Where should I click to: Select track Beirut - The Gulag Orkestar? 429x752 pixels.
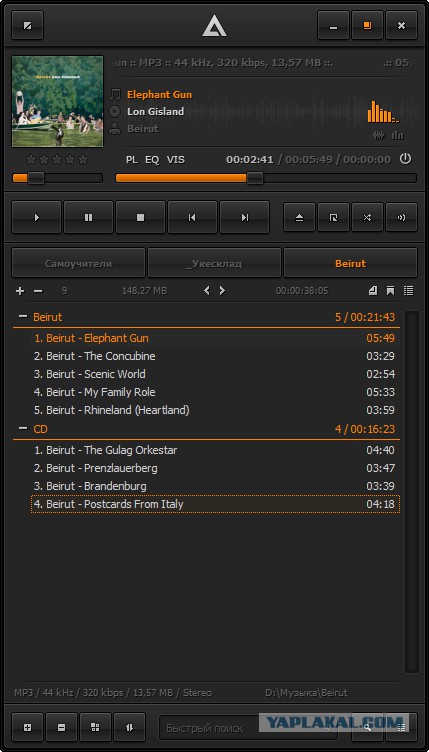[x=215, y=450]
